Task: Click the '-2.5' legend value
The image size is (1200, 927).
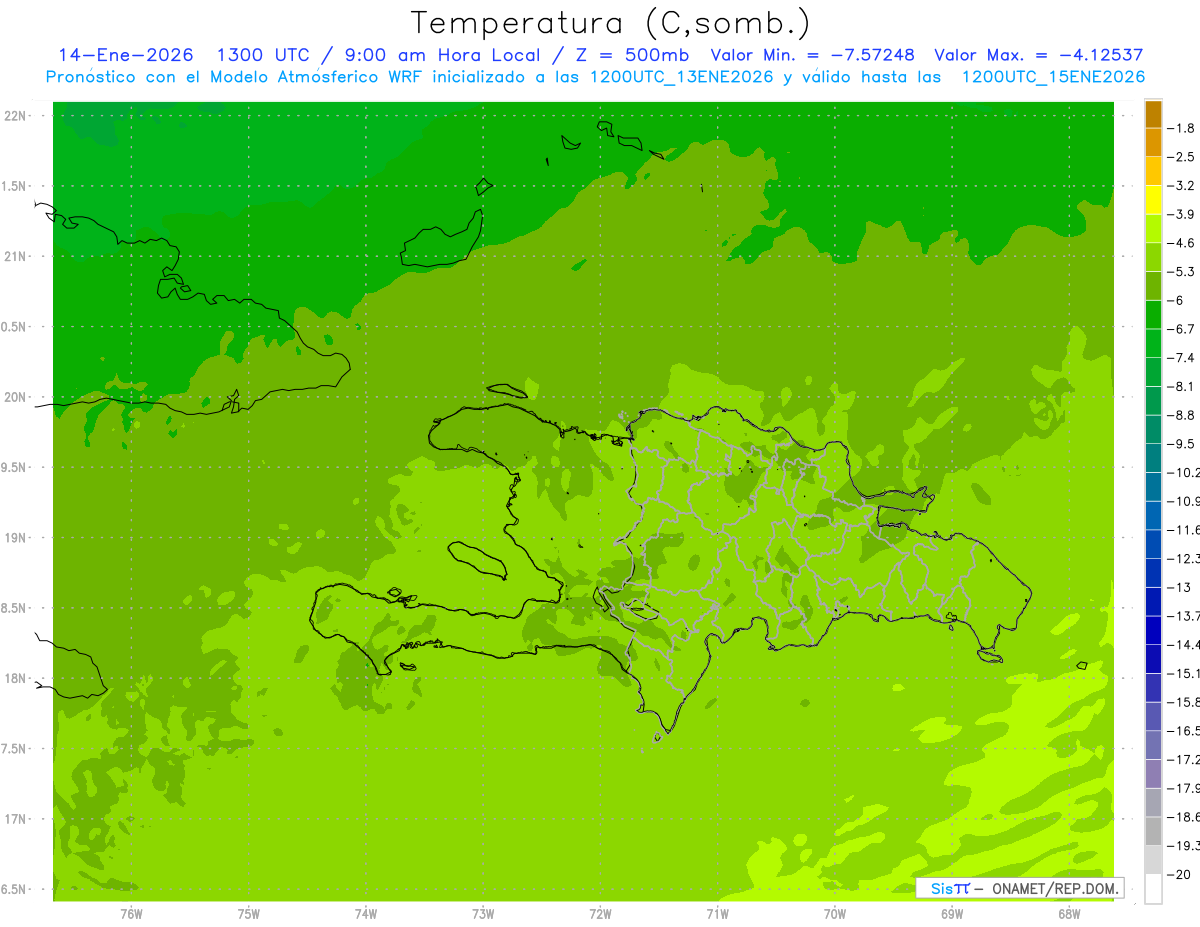Action: pyautogui.click(x=1181, y=157)
